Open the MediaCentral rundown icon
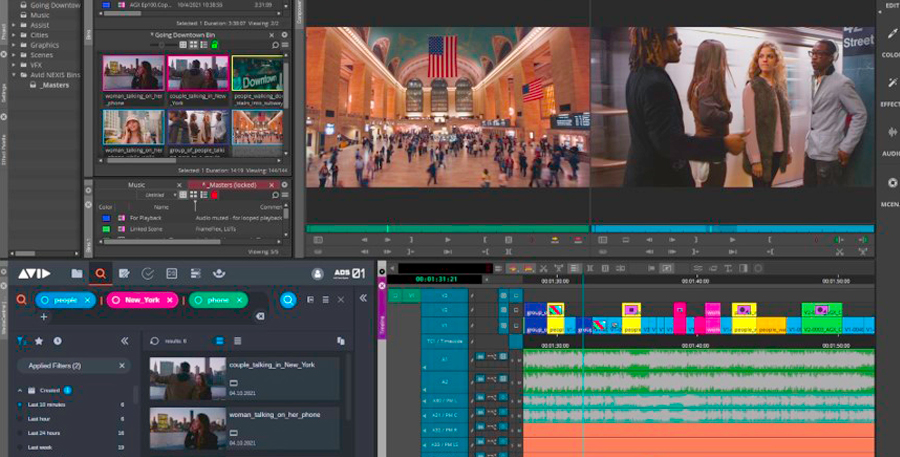The image size is (900, 457). click(x=171, y=274)
